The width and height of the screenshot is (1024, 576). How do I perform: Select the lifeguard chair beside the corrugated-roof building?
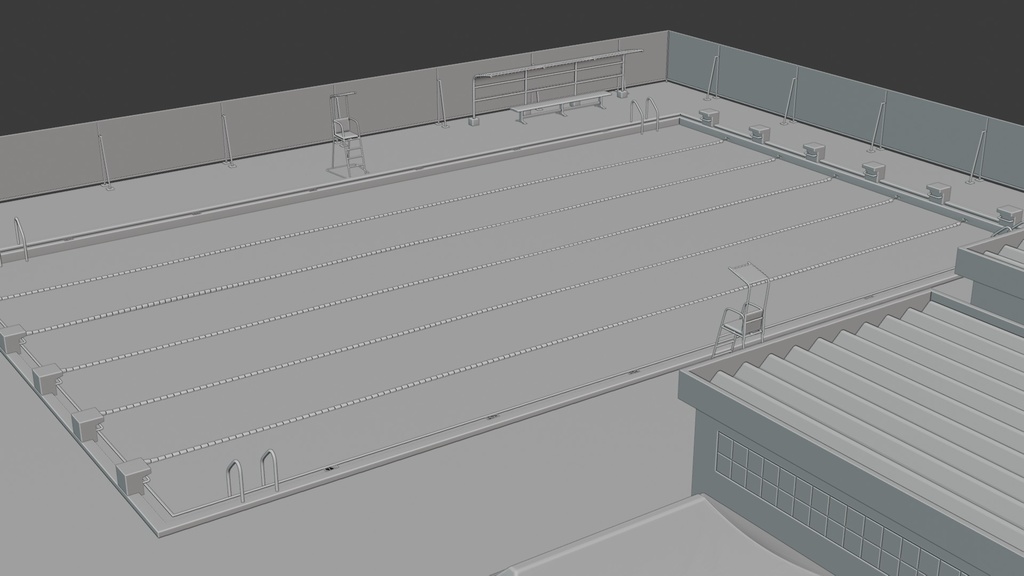[x=741, y=309]
